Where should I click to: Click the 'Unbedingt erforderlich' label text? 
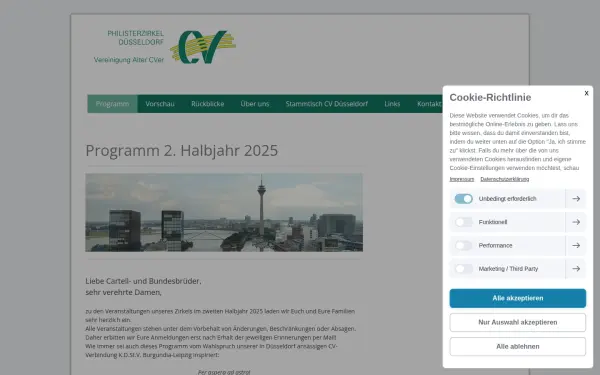(x=507, y=199)
